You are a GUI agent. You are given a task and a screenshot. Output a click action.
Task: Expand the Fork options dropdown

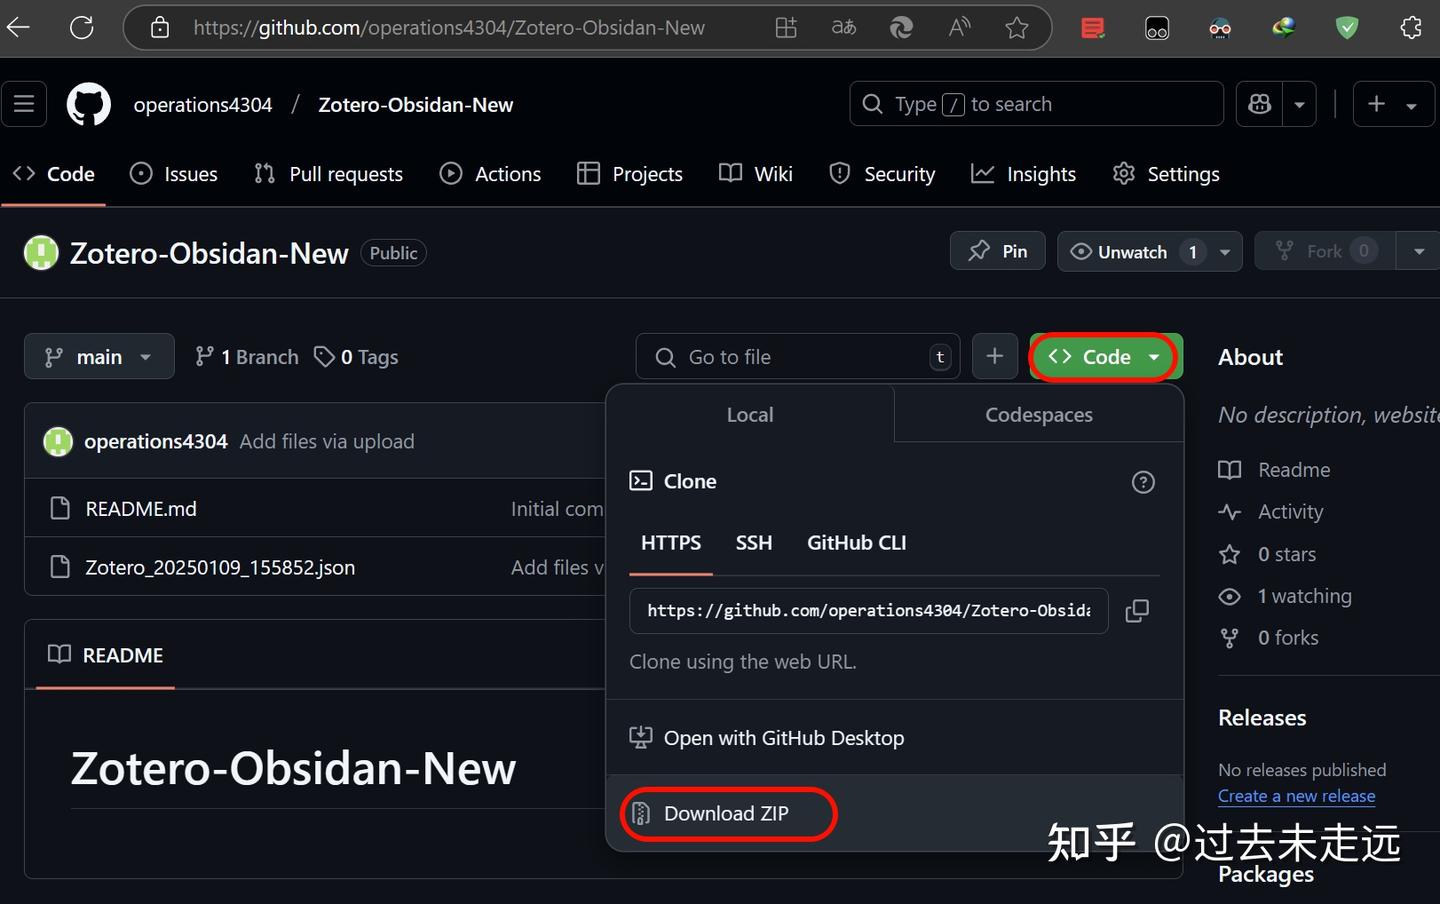coord(1420,251)
